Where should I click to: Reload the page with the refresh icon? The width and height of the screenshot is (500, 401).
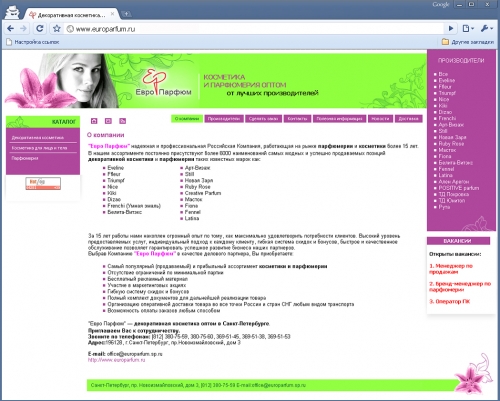coord(40,29)
